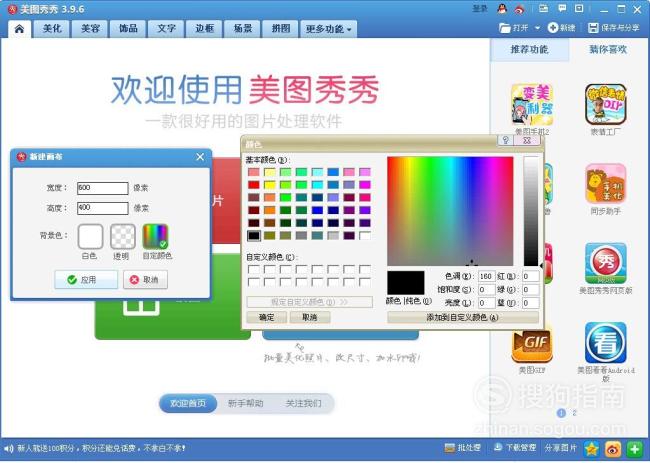
Task: Click the Weibo icon in title bar
Action: coord(520,9)
